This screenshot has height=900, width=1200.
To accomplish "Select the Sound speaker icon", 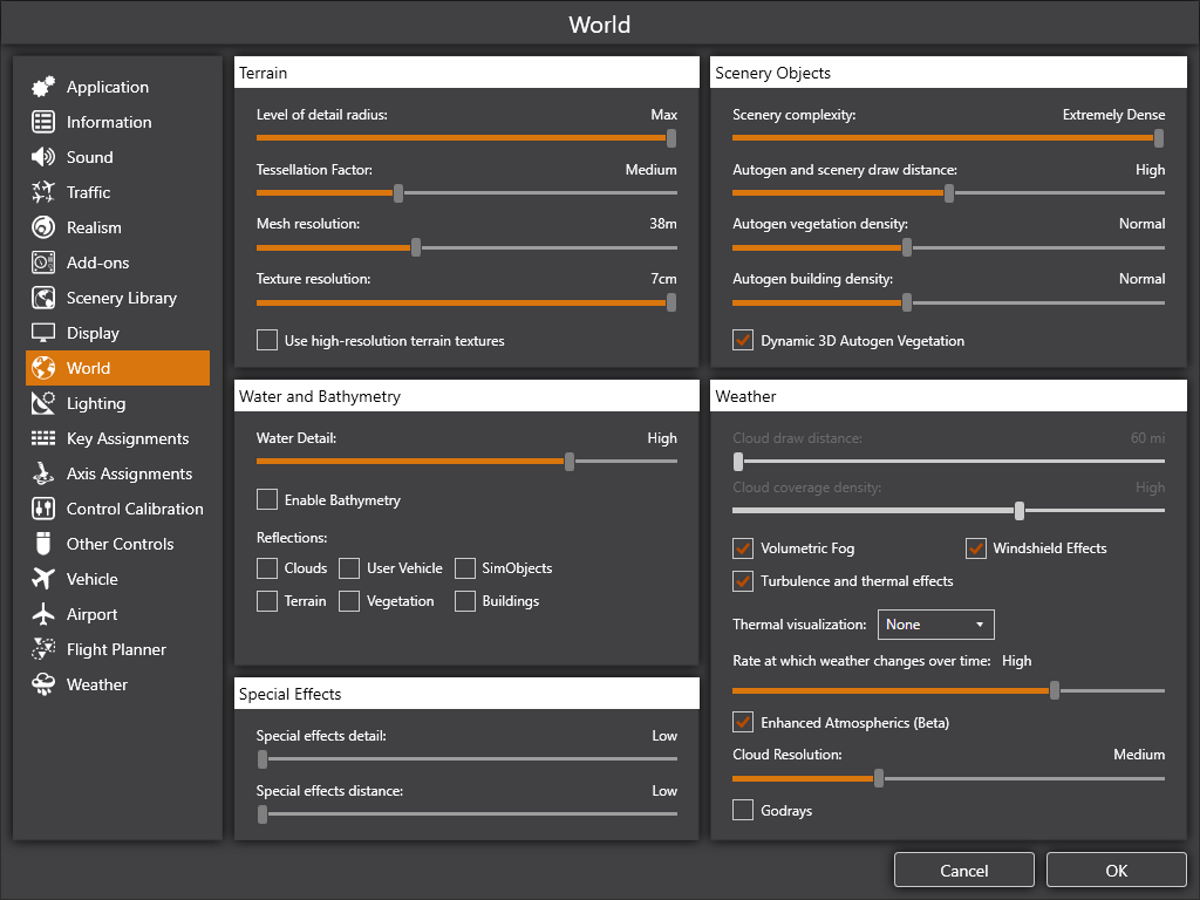I will (x=43, y=157).
